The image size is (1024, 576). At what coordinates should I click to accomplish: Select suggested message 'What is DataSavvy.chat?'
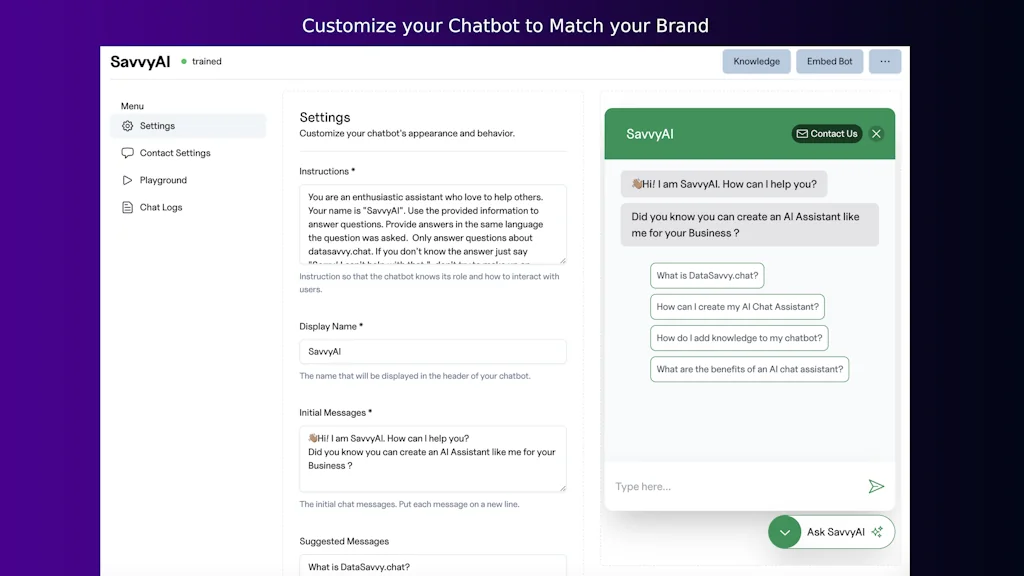click(x=707, y=275)
